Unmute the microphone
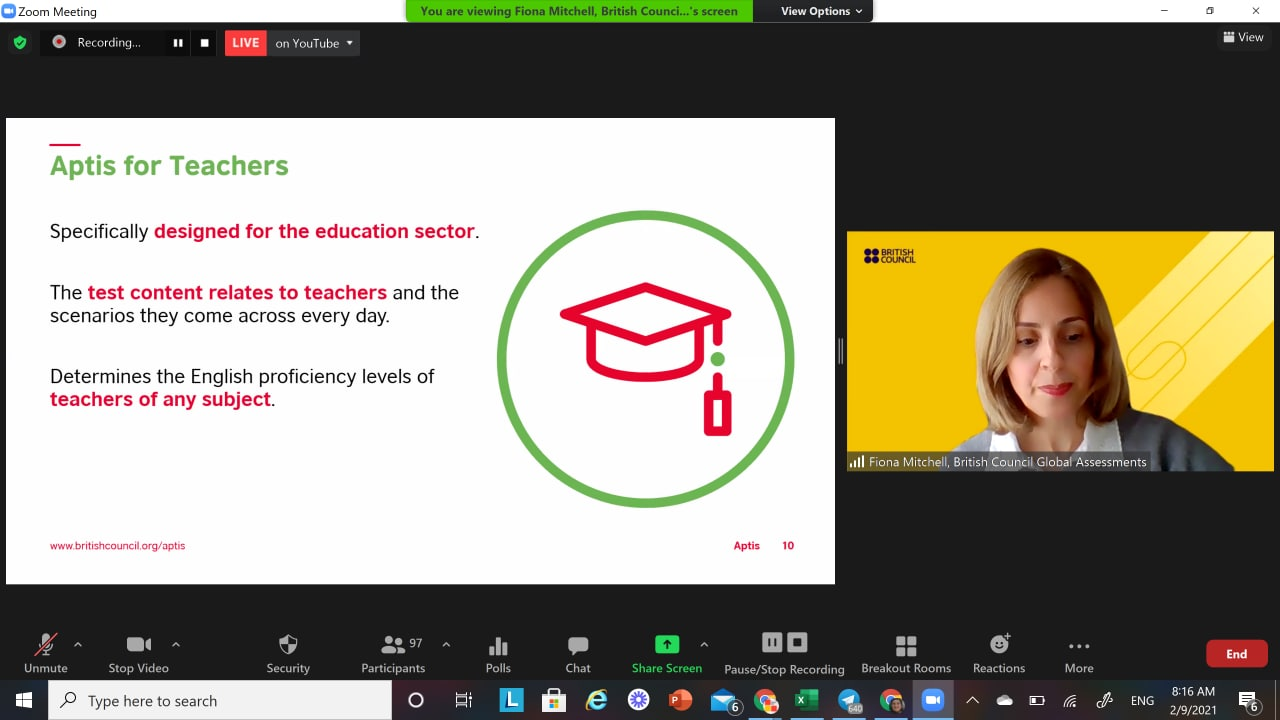This screenshot has height=720, width=1280. click(x=45, y=654)
